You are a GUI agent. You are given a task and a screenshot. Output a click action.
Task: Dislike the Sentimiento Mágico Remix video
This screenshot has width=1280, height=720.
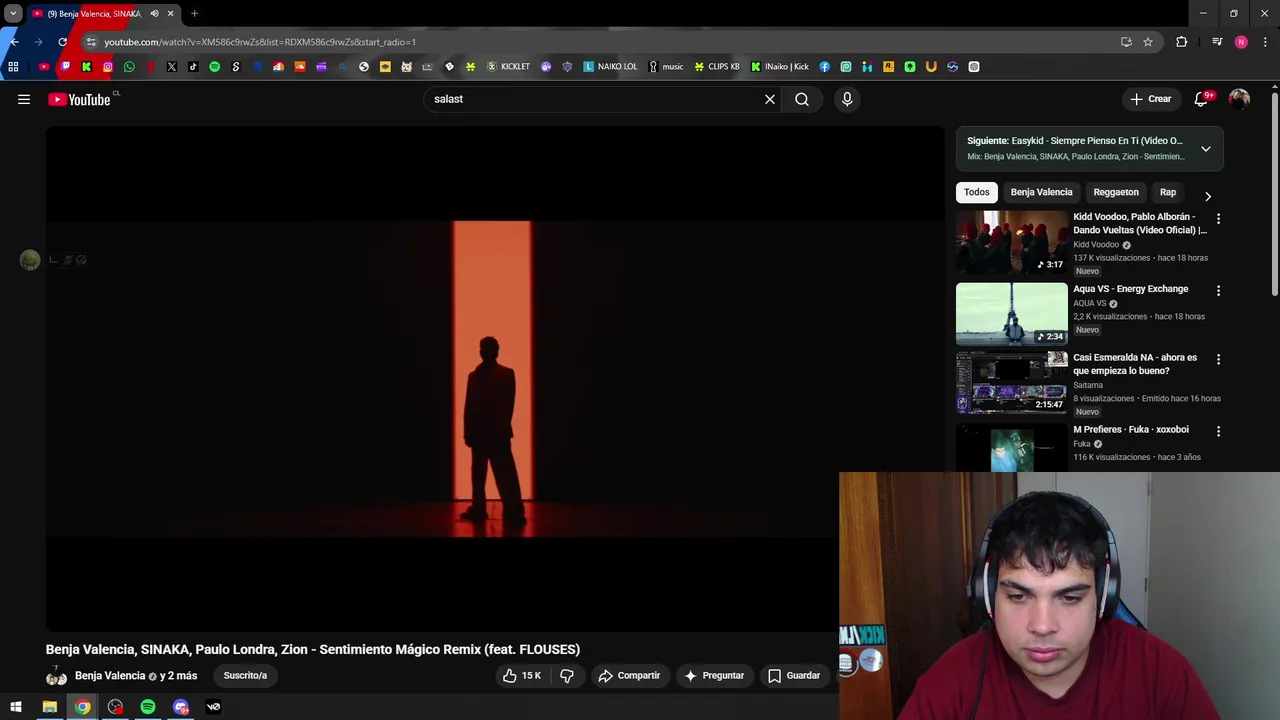point(567,676)
